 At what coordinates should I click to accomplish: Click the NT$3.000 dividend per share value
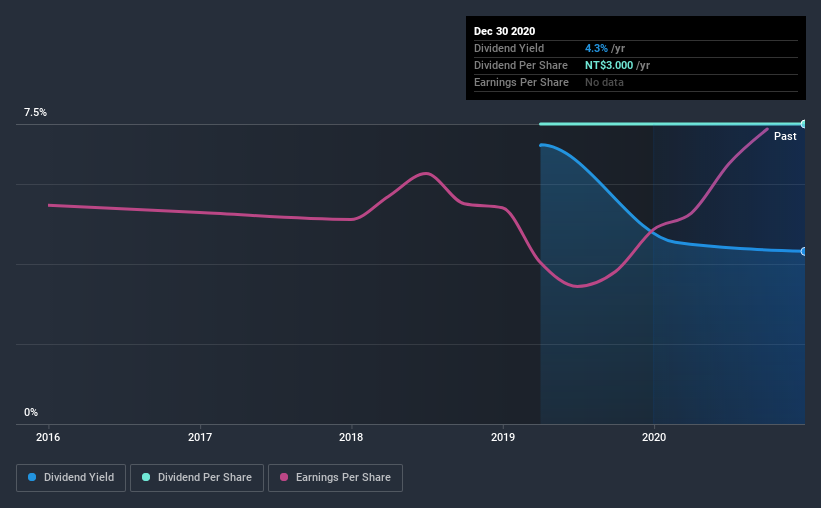click(x=609, y=65)
